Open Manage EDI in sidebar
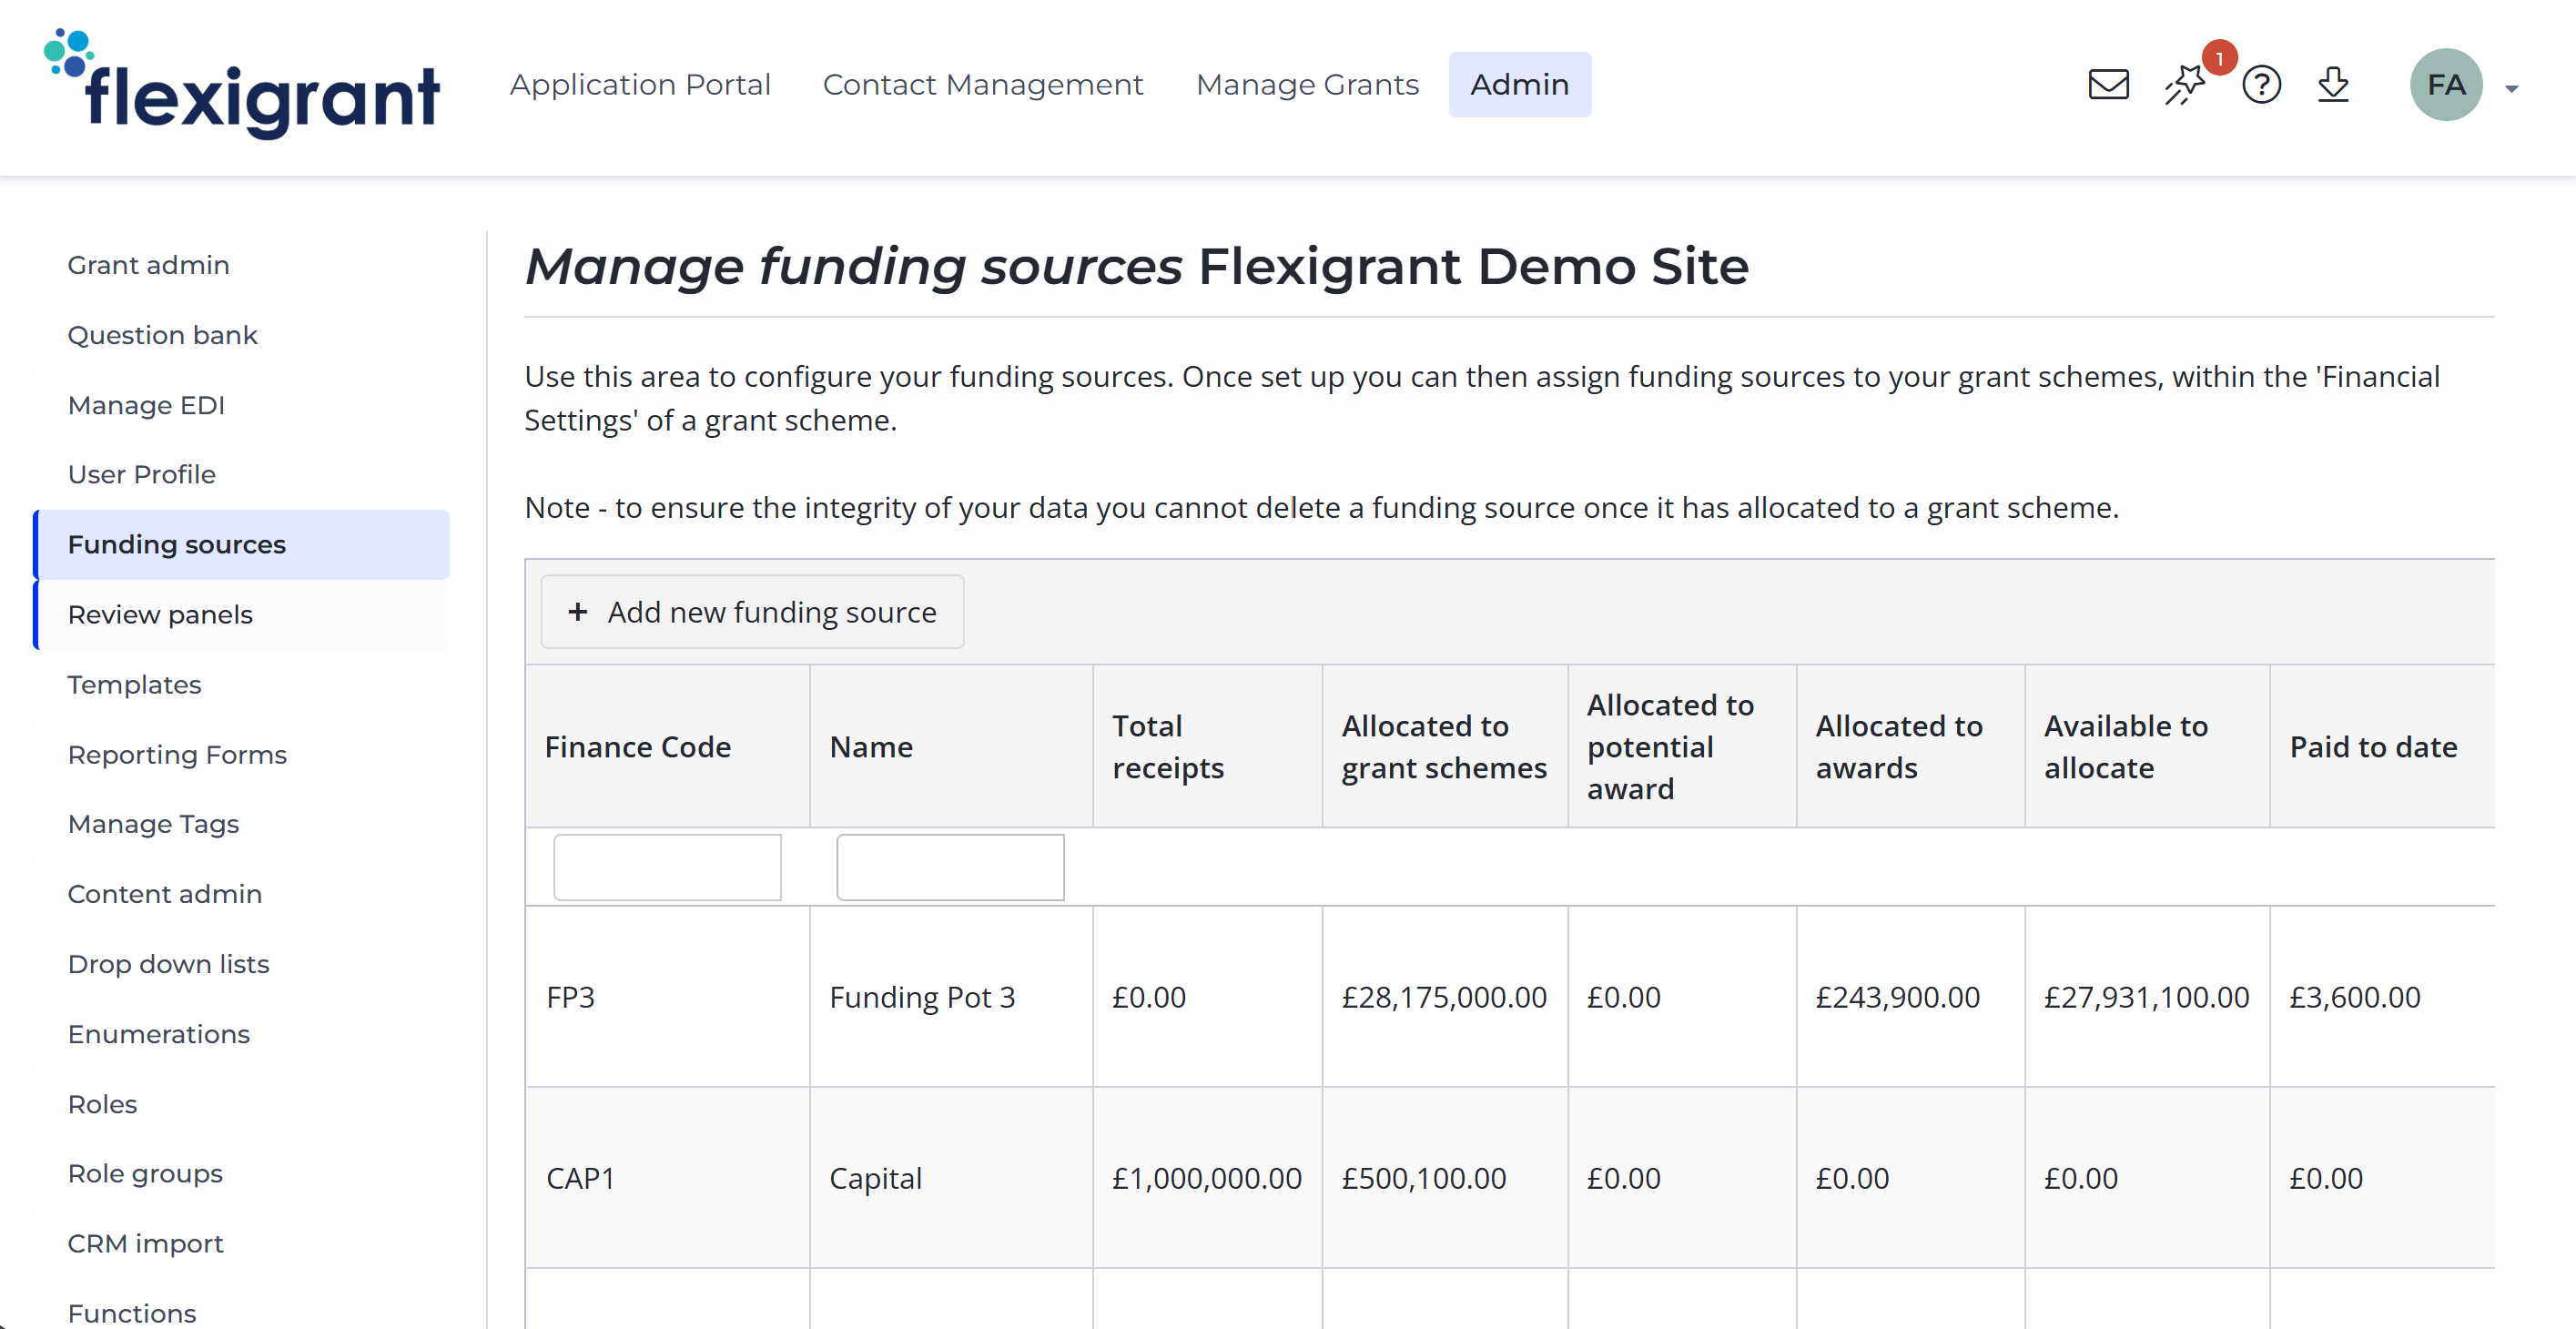This screenshot has height=1329, width=2576. coord(146,405)
